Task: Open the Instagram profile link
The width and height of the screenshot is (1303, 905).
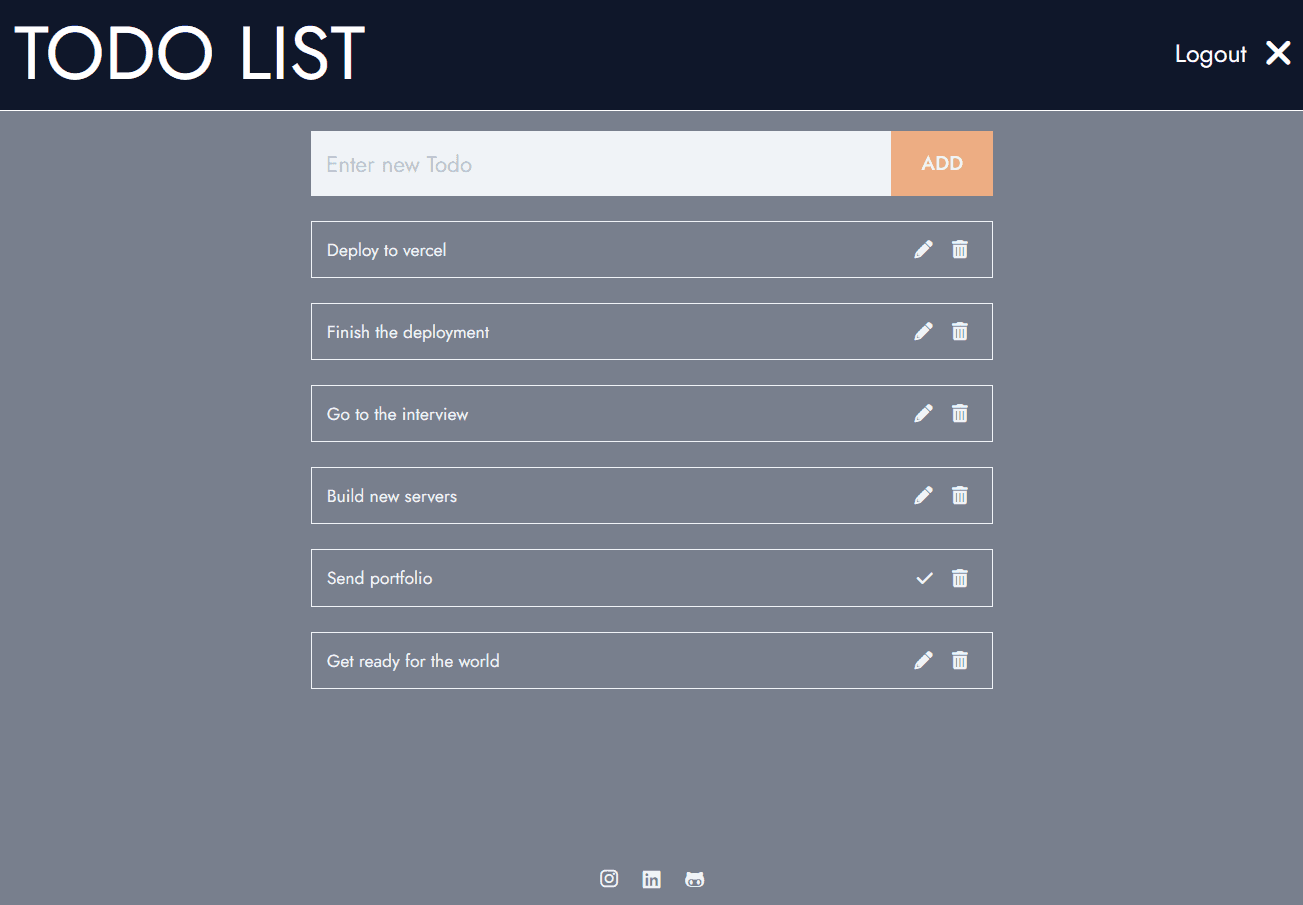Action: pos(609,879)
